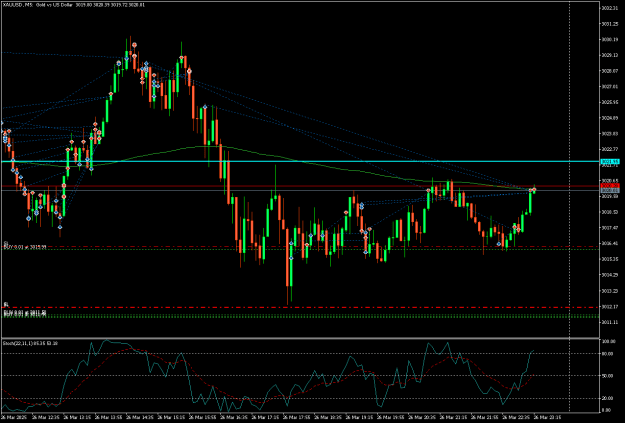Select the BUY 0.01 order label near 3015.99
Viewport: 625px width, 423px height.
pos(25,247)
